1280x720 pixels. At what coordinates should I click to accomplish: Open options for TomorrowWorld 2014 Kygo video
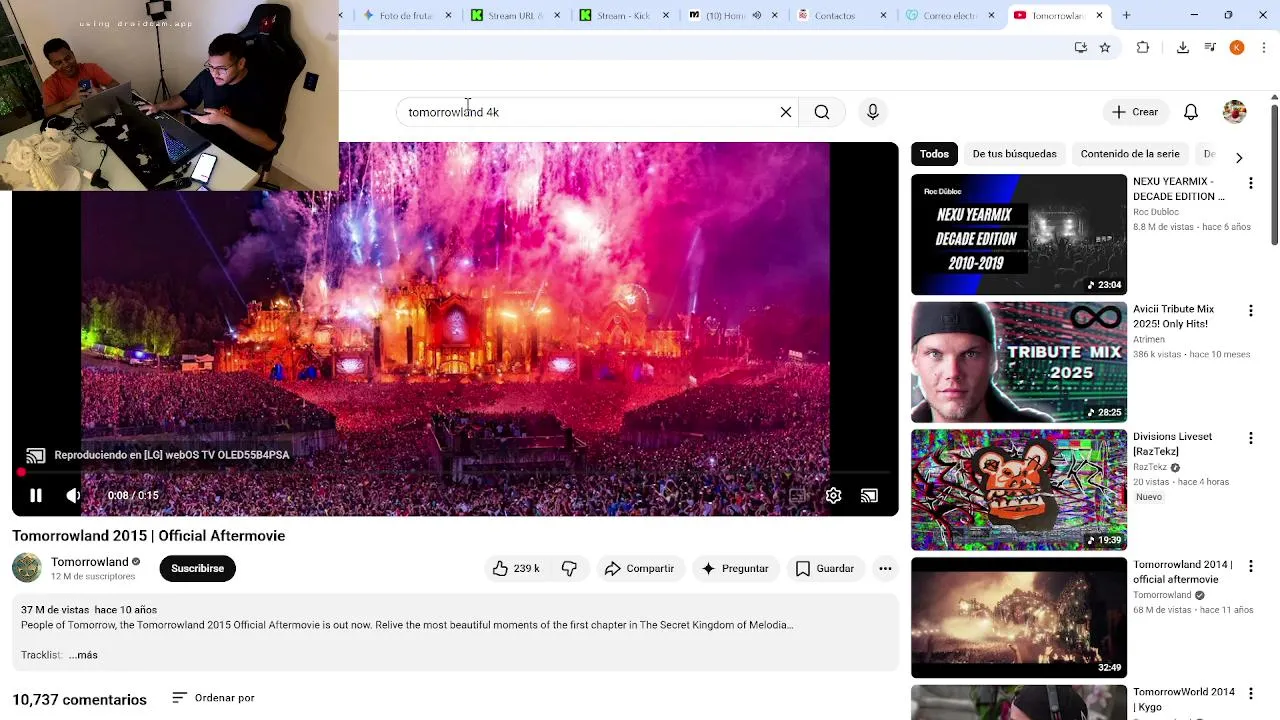pyautogui.click(x=1250, y=693)
